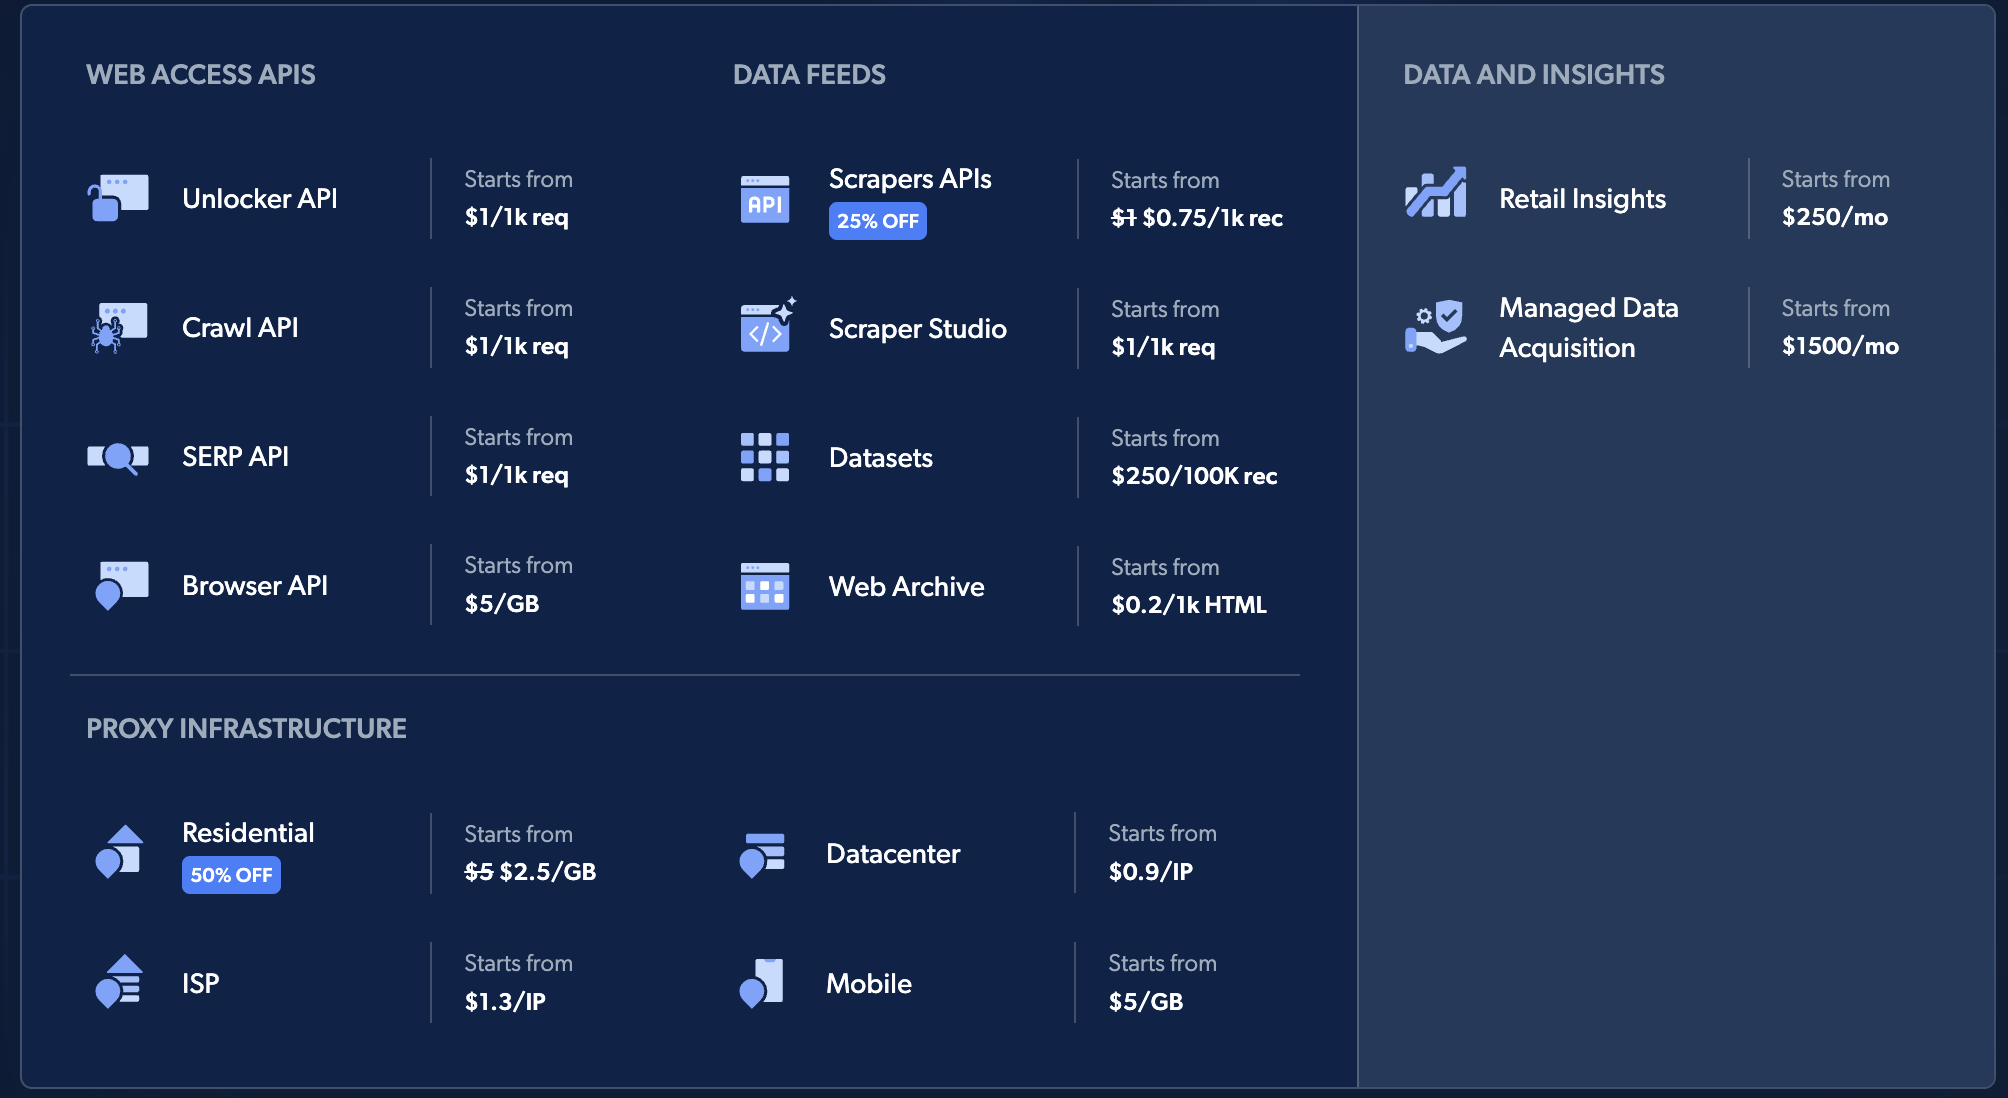
Task: Open the Web Archive product link
Action: pos(906,587)
